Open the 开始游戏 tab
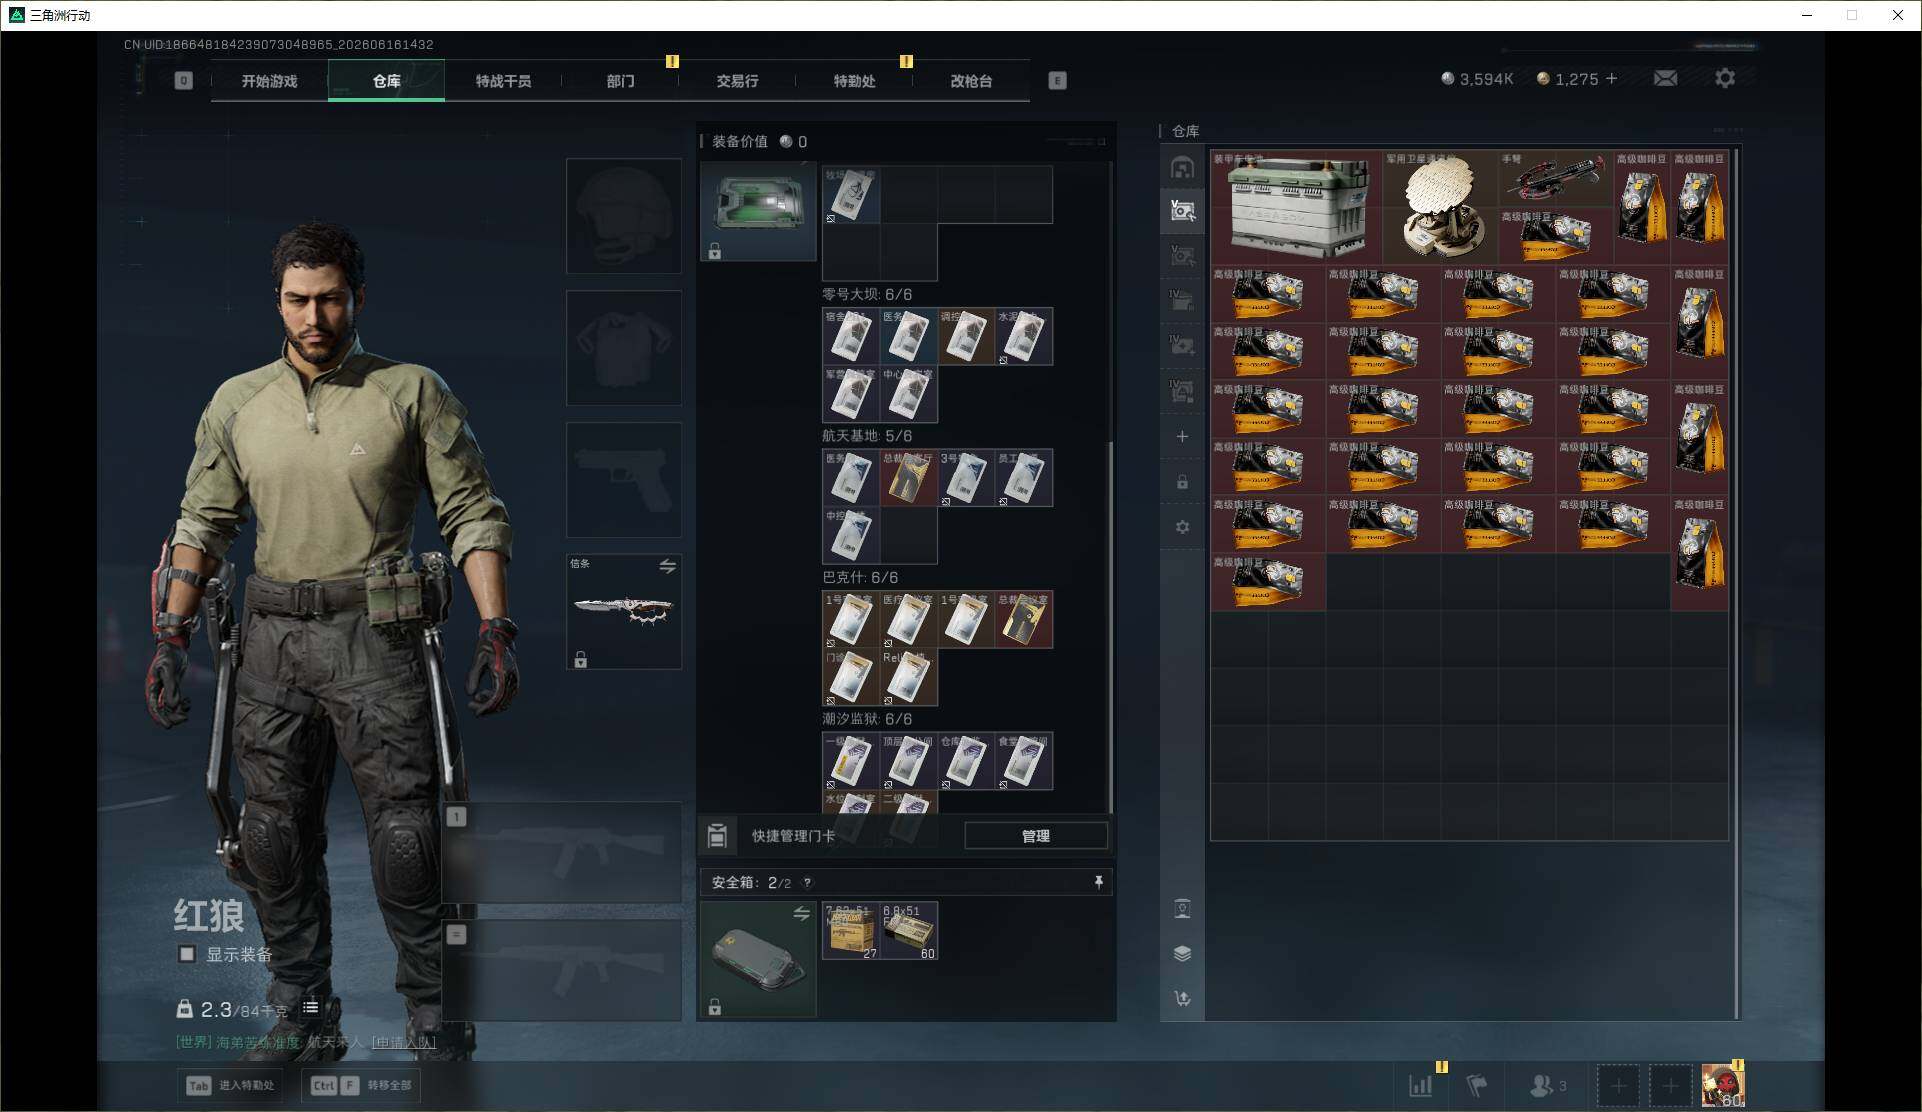This screenshot has height=1112, width=1922. pyautogui.click(x=269, y=81)
